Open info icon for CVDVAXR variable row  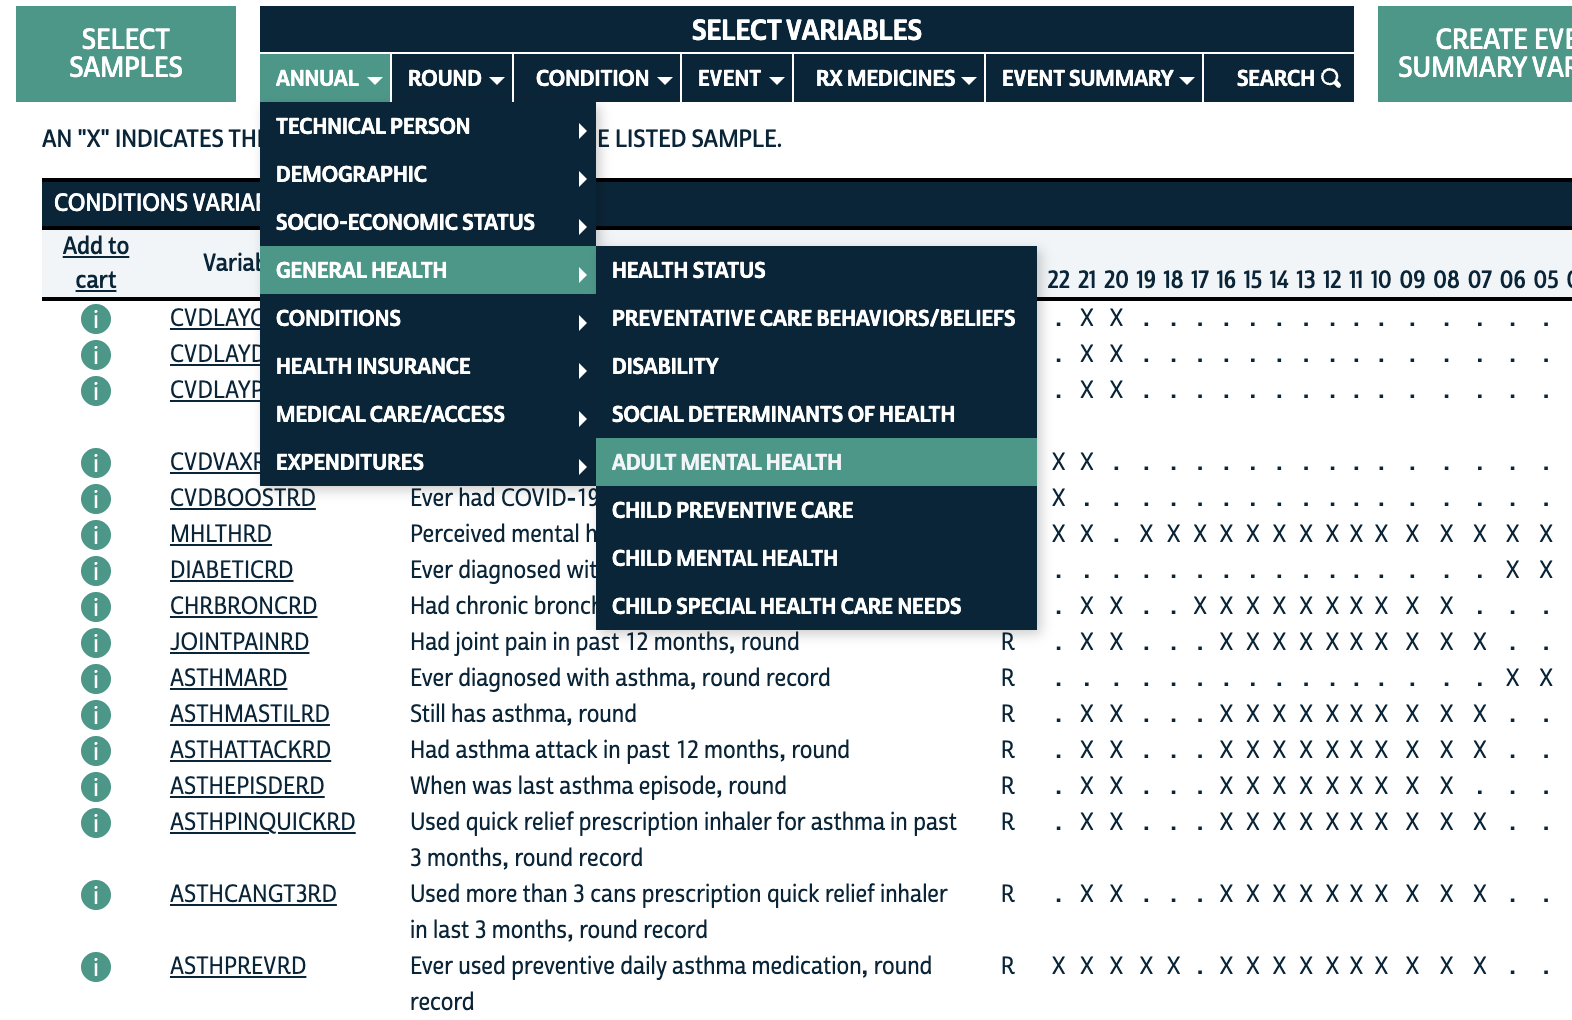click(96, 462)
